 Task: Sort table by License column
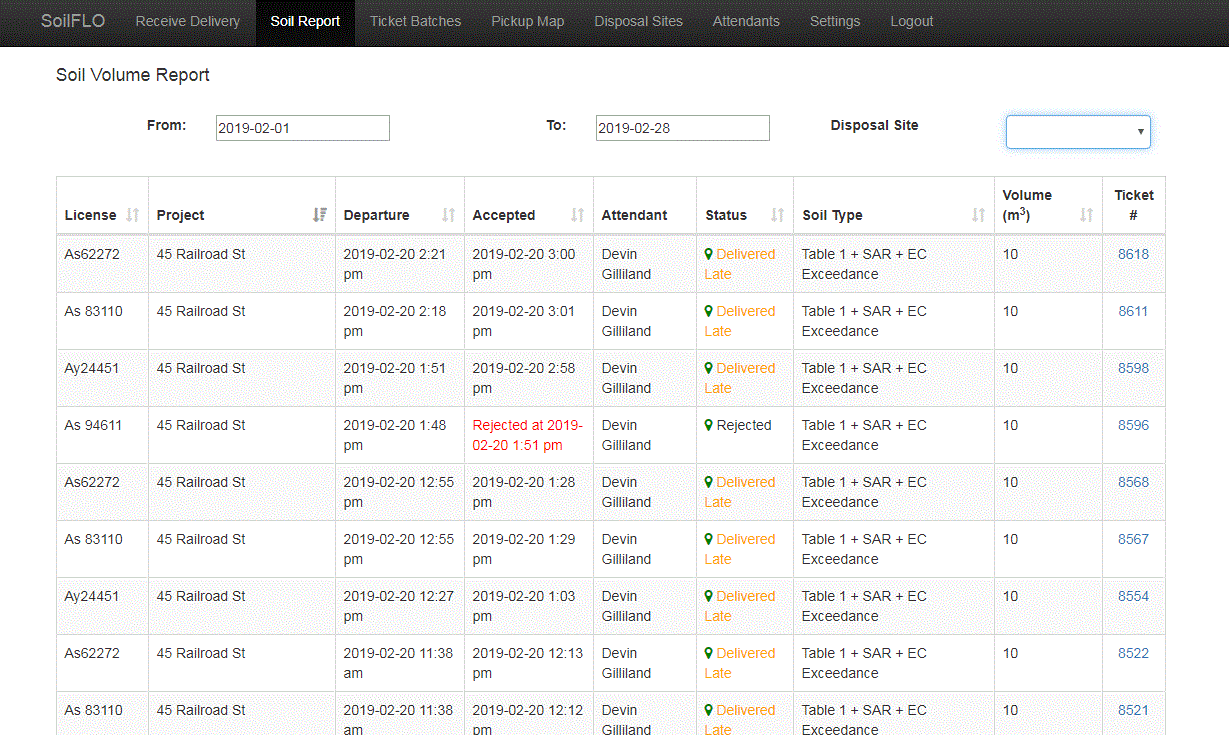[102, 205]
